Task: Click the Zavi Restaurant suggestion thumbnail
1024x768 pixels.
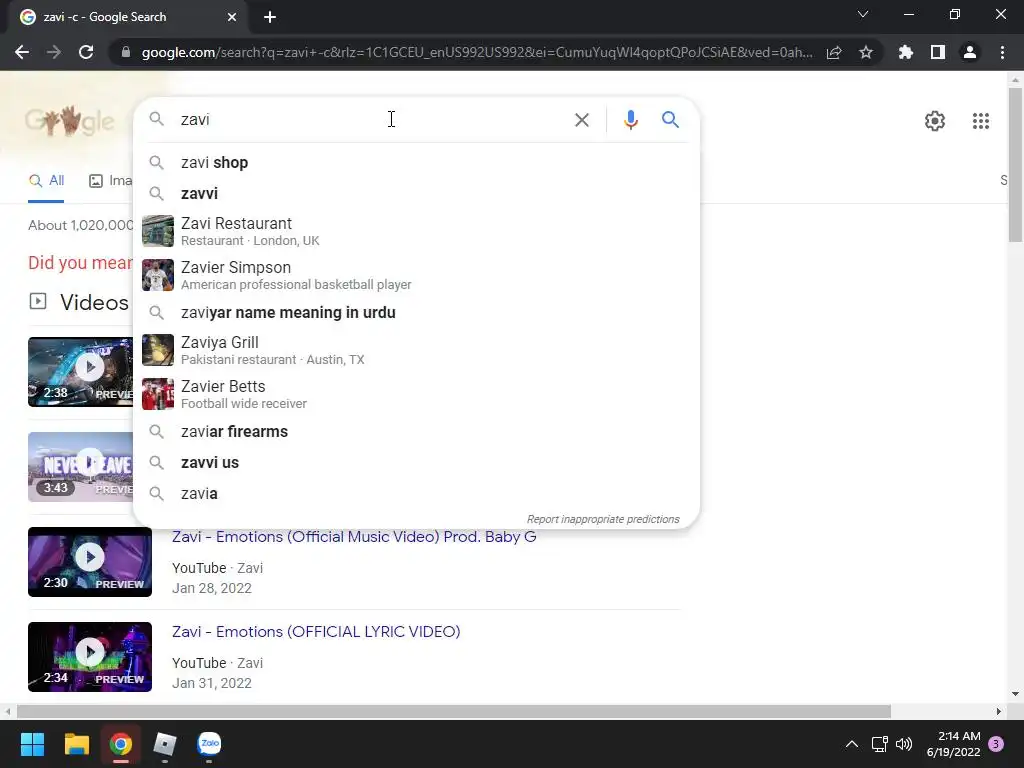Action: (x=158, y=231)
